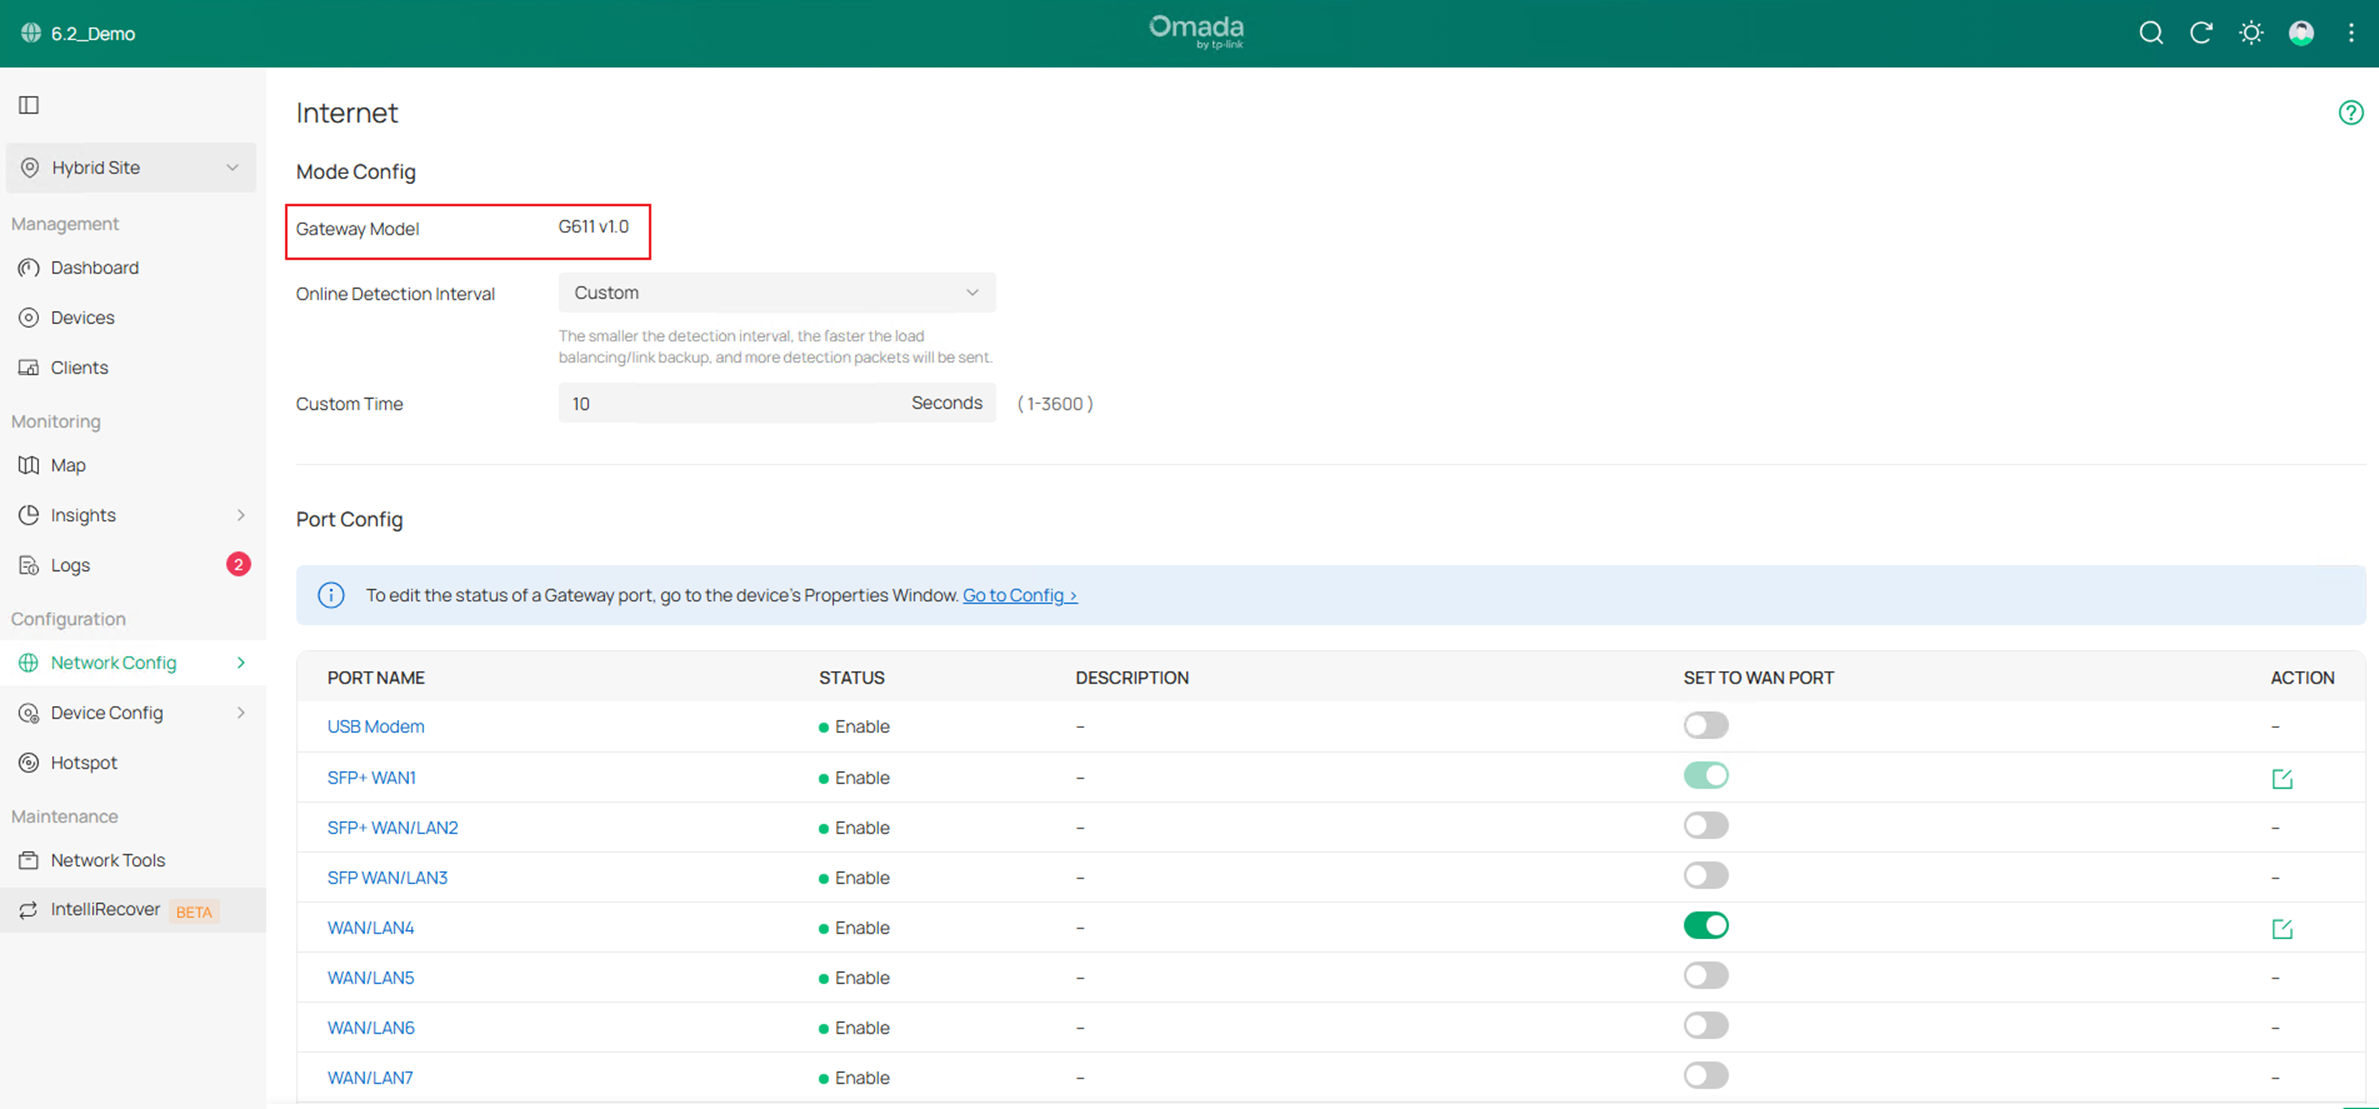Viewport: 2379px width, 1109px height.
Task: Follow the Go to Config link
Action: click(1019, 594)
